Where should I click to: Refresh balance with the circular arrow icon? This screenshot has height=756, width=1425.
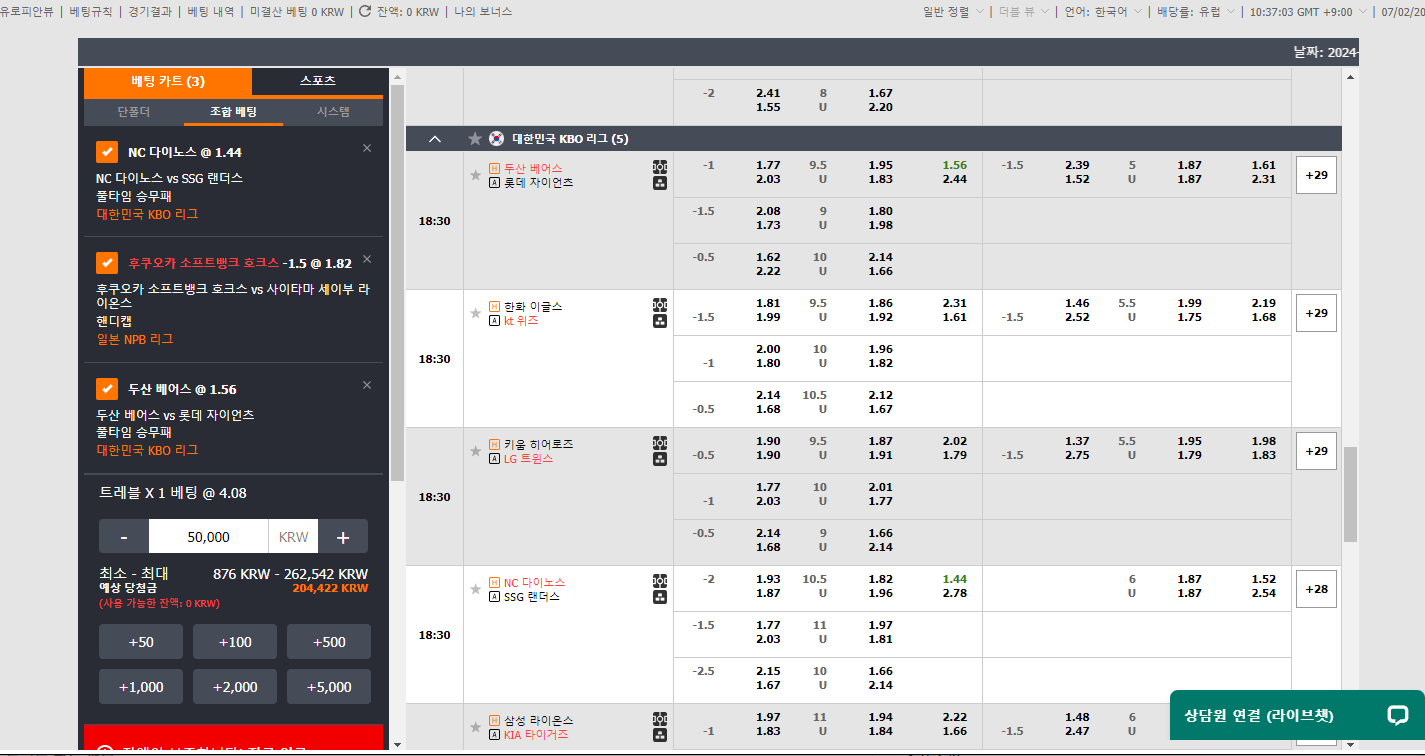(365, 11)
